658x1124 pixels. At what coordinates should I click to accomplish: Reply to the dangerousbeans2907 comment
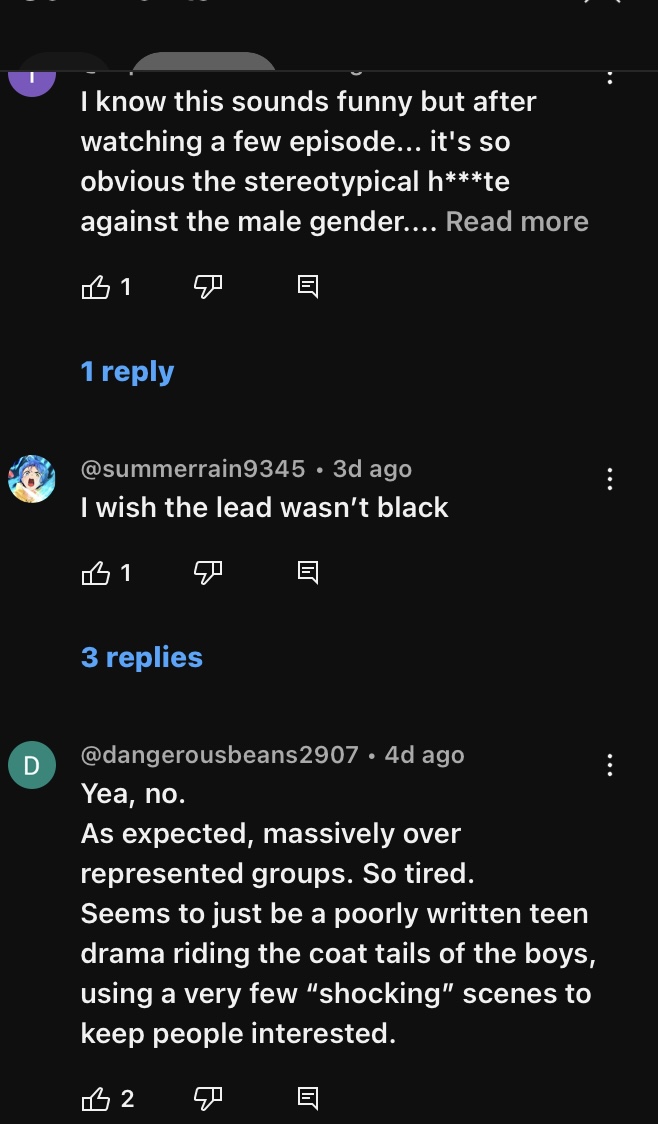pos(308,1097)
